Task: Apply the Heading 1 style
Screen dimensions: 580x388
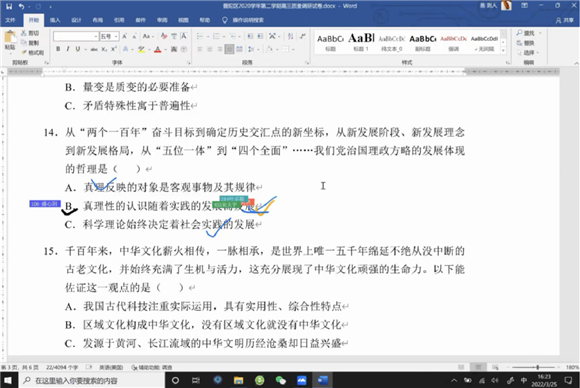Action: 361,42
